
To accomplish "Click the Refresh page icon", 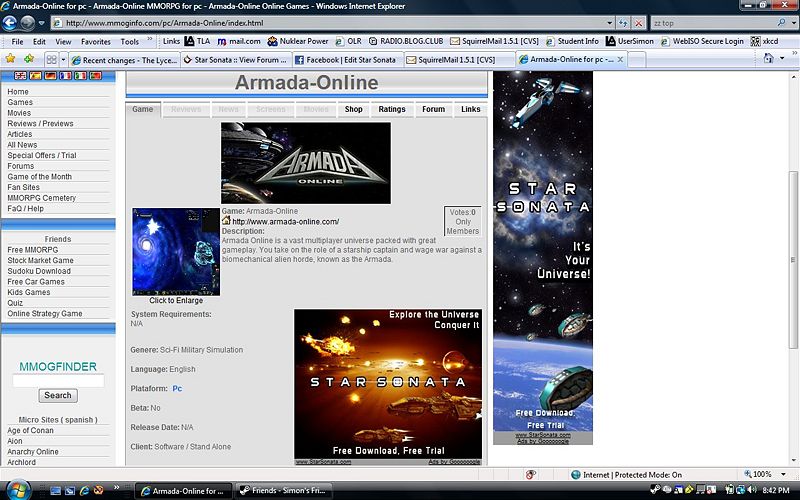I will pos(621,22).
